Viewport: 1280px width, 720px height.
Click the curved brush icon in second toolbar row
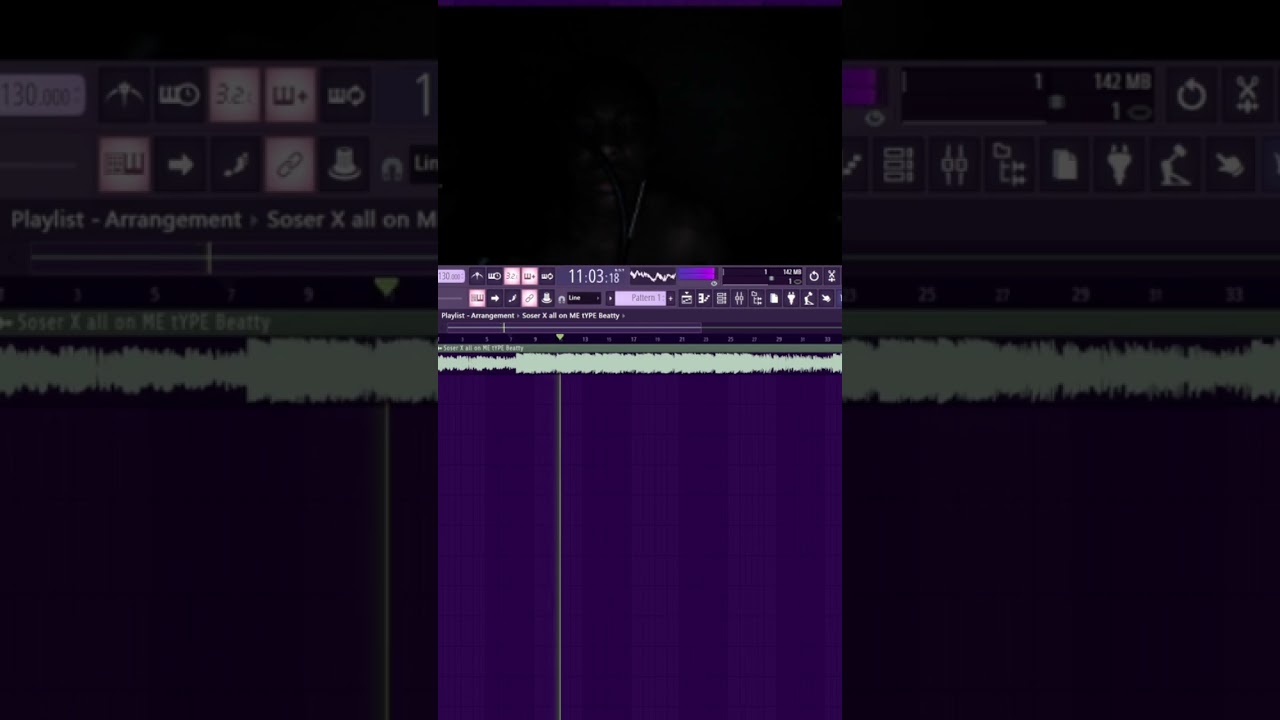point(512,298)
